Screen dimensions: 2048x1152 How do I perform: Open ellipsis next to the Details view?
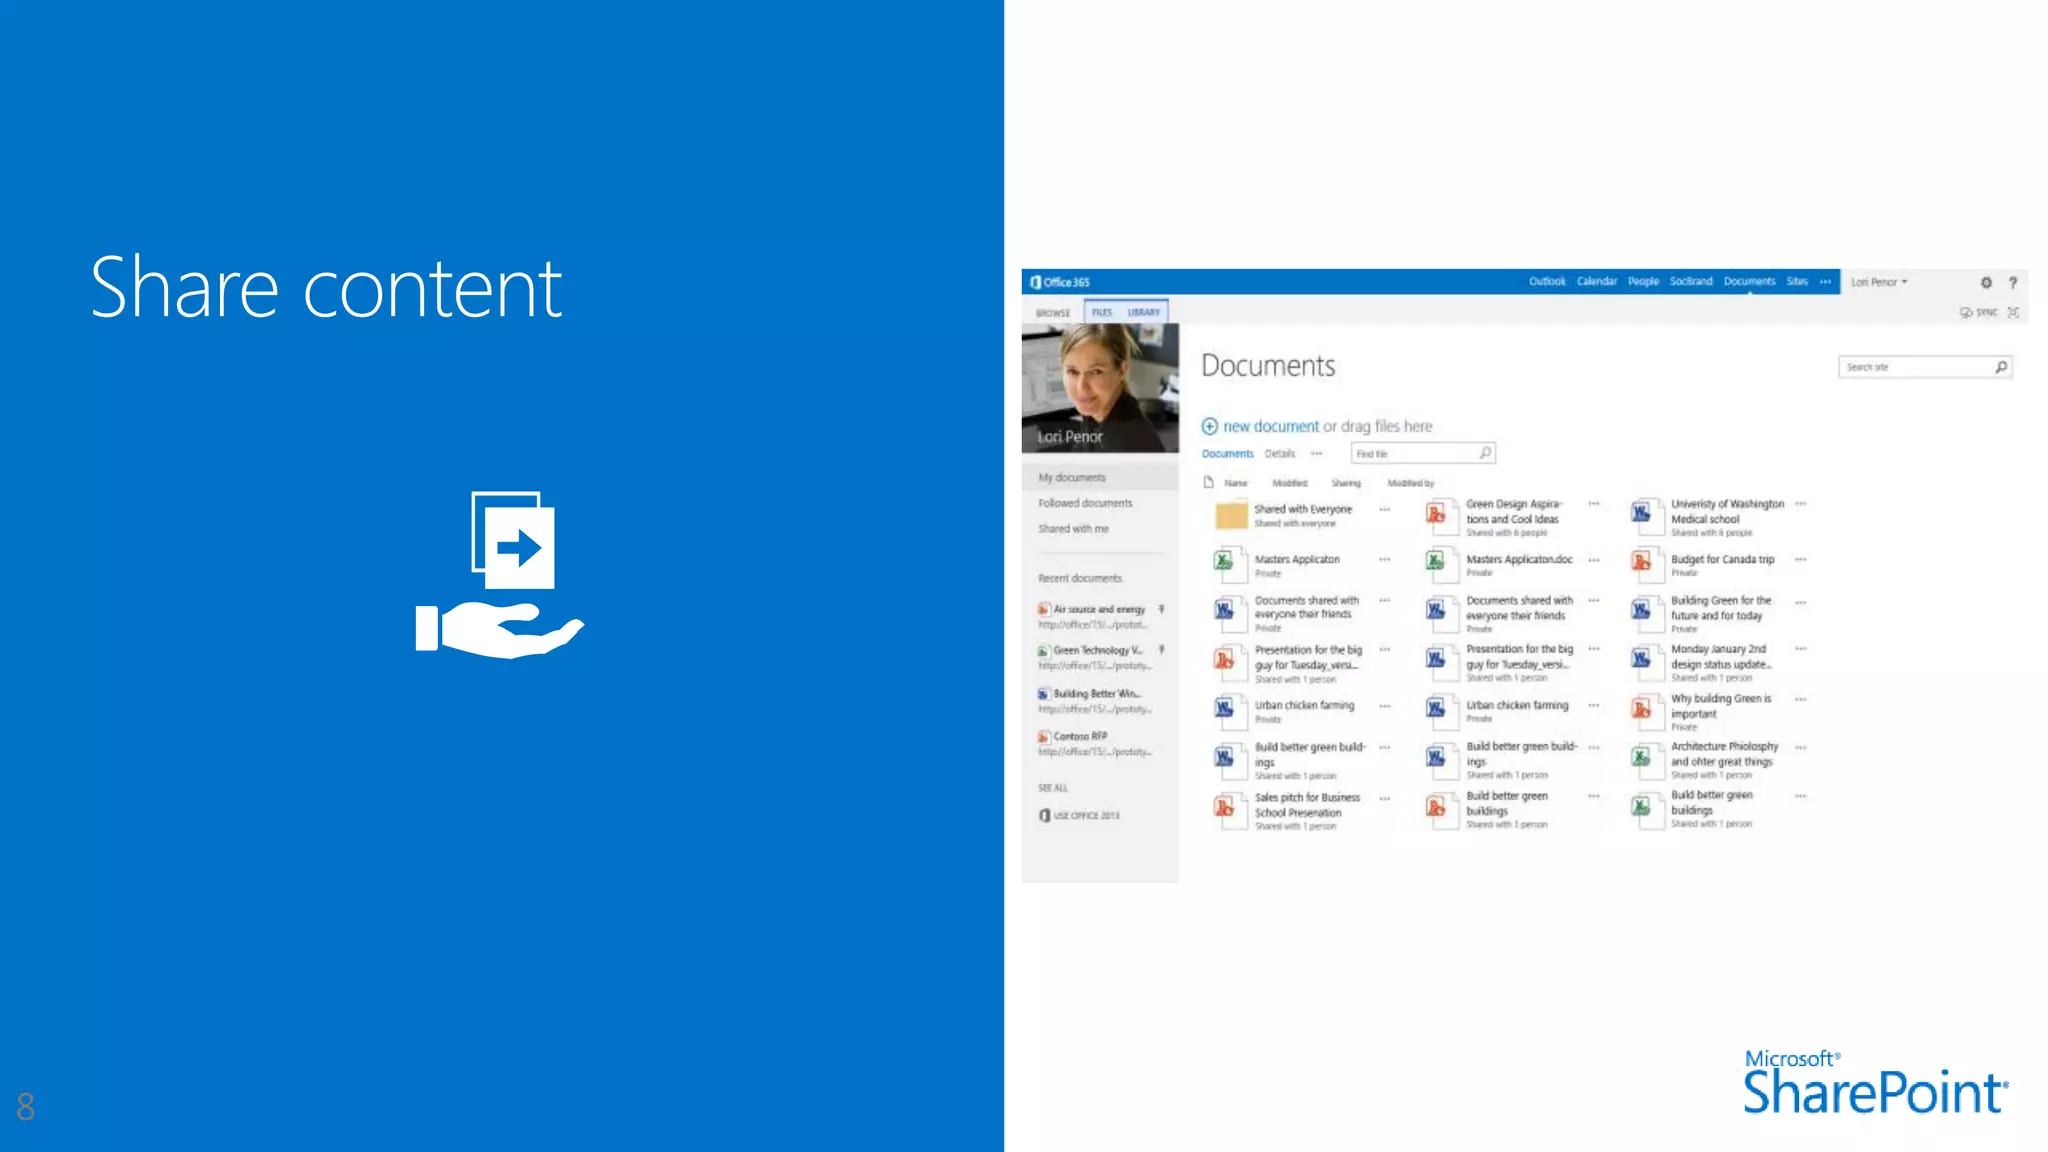[x=1317, y=454]
